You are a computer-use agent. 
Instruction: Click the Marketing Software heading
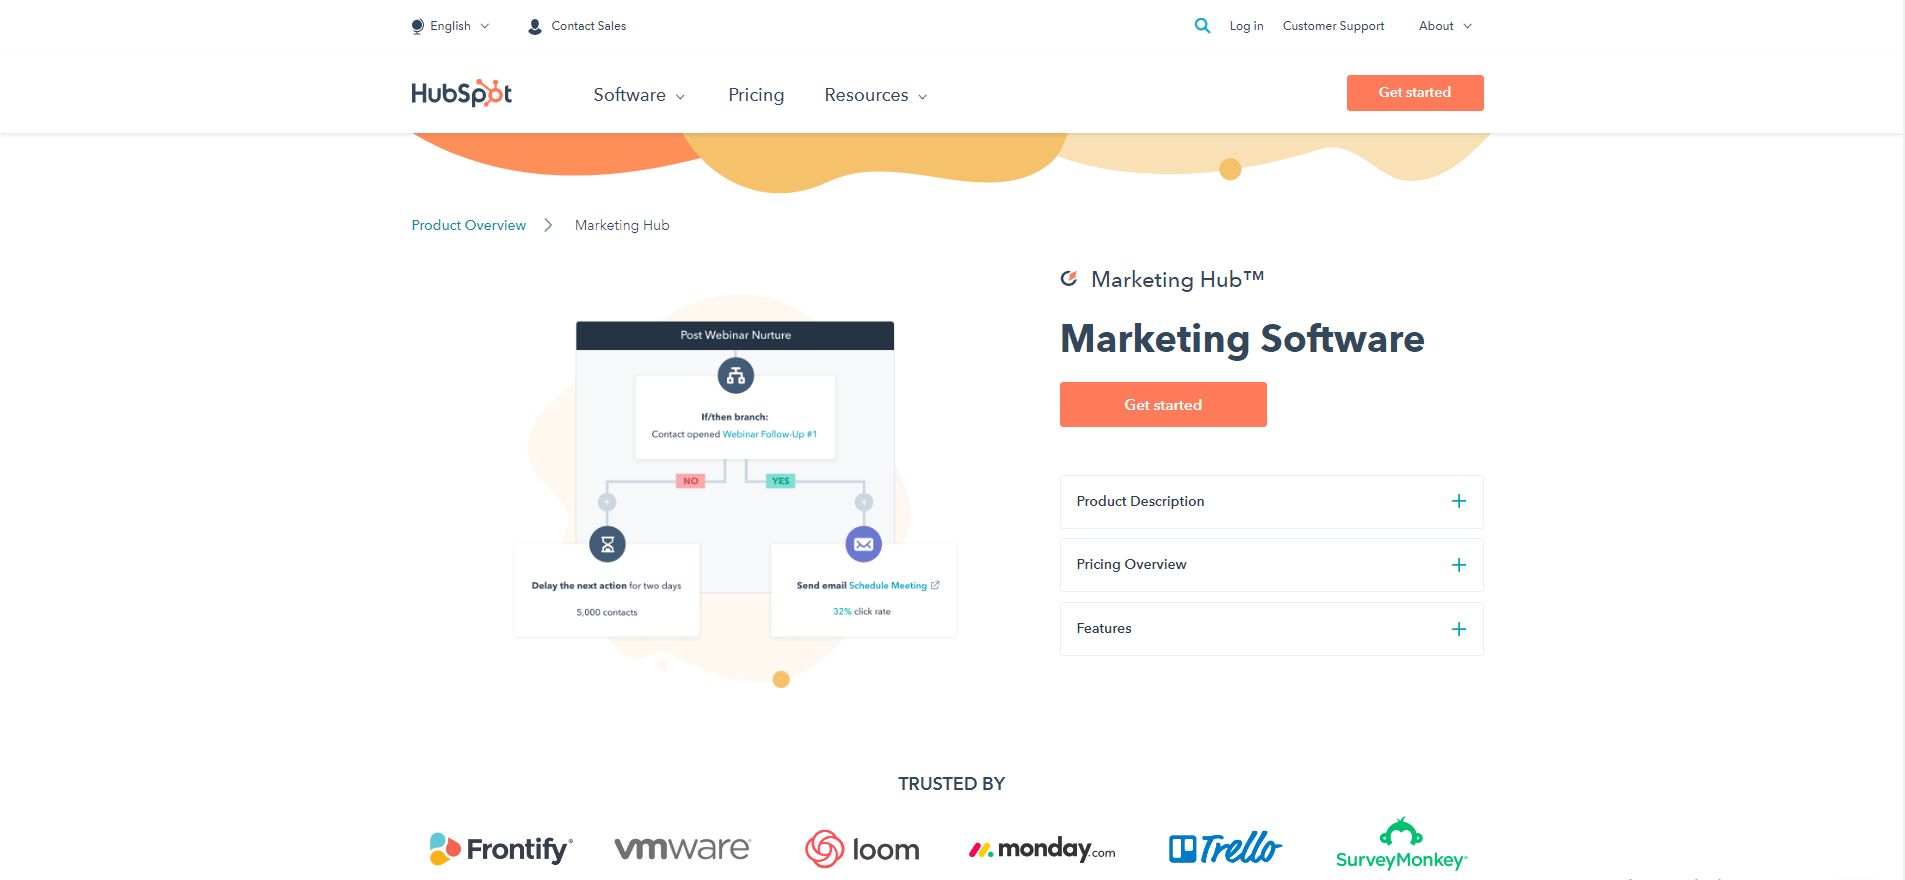[1242, 339]
